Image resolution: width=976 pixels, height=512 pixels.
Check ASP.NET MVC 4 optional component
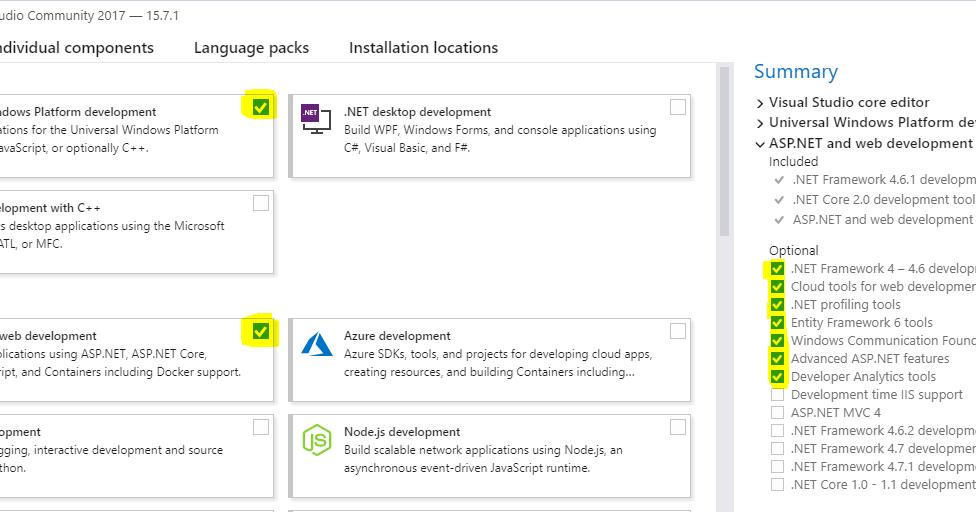pyautogui.click(x=777, y=413)
